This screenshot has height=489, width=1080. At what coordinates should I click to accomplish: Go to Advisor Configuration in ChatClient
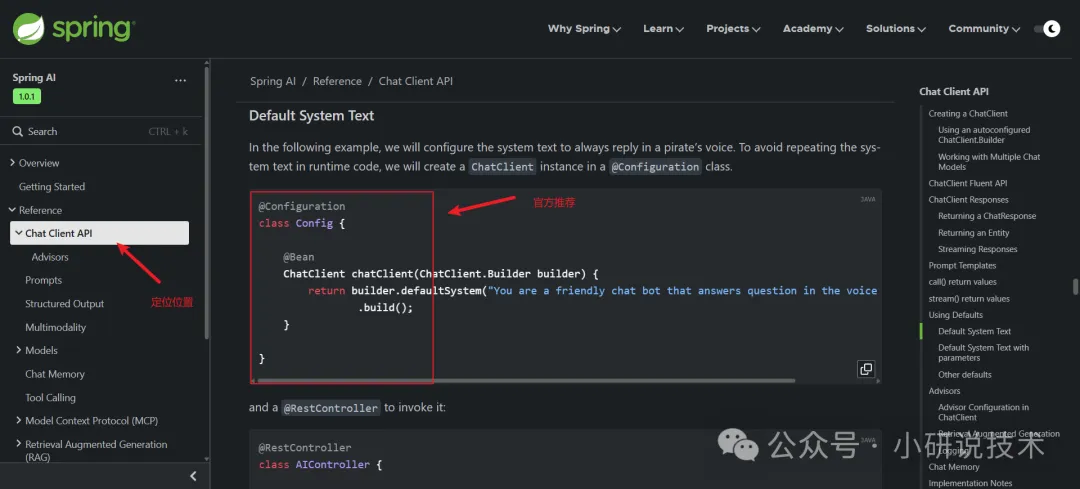click(x=984, y=412)
